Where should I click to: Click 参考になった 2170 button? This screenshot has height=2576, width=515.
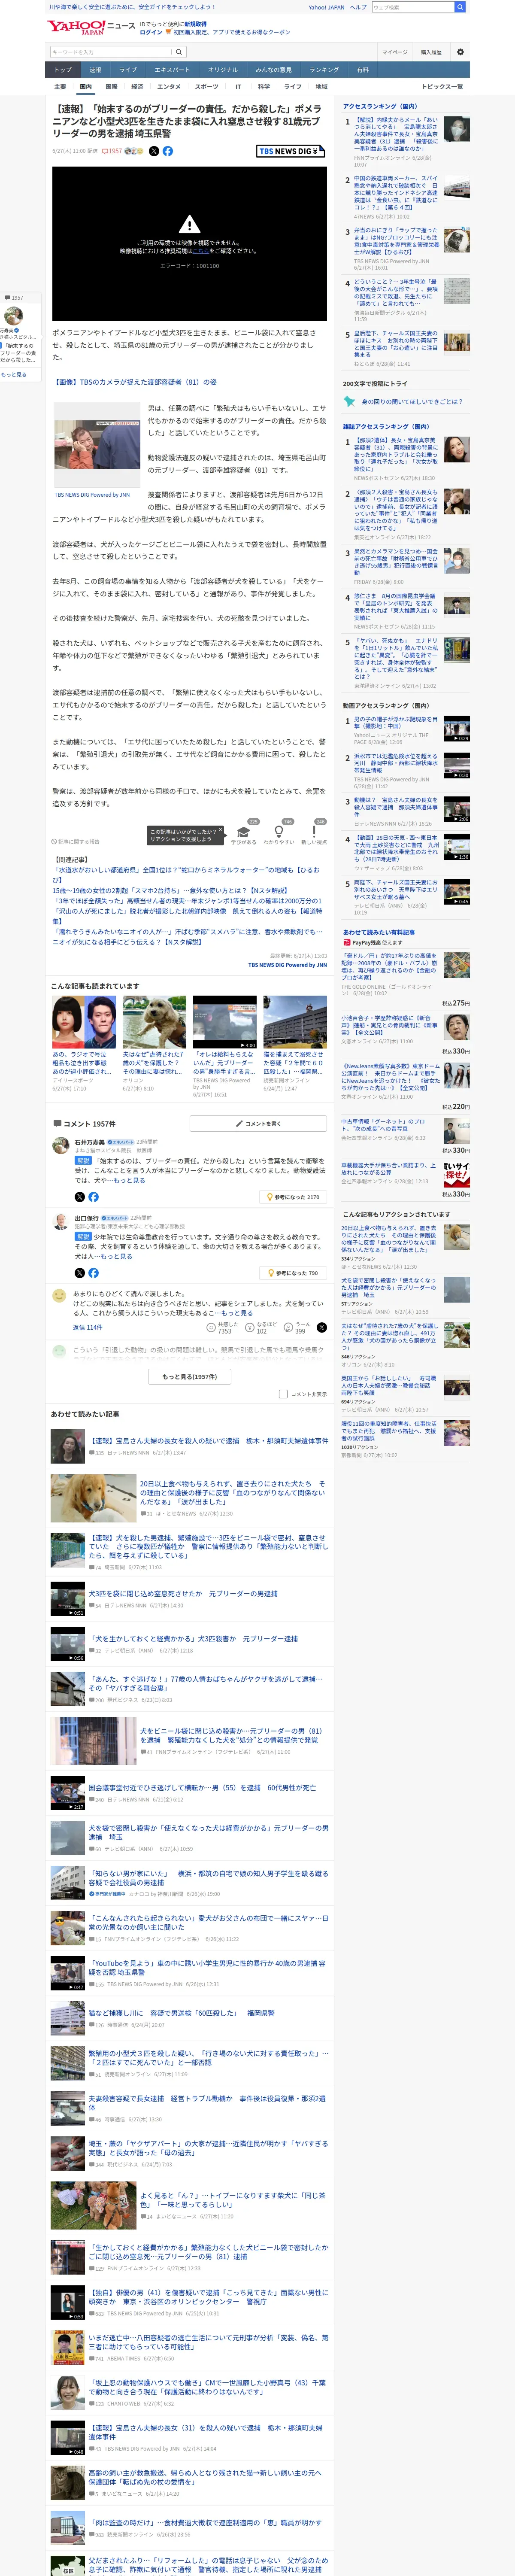coord(293,1196)
